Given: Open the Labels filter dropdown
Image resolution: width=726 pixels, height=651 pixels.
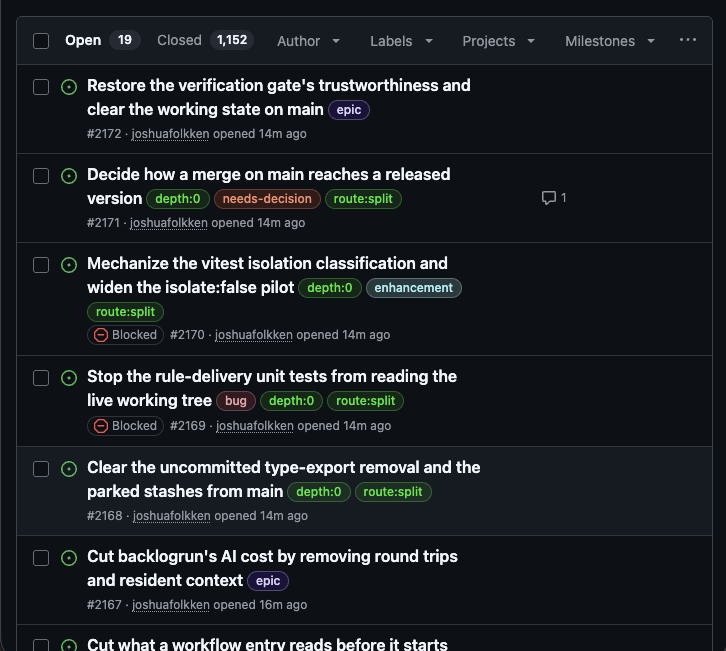Looking at the screenshot, I should pos(401,41).
